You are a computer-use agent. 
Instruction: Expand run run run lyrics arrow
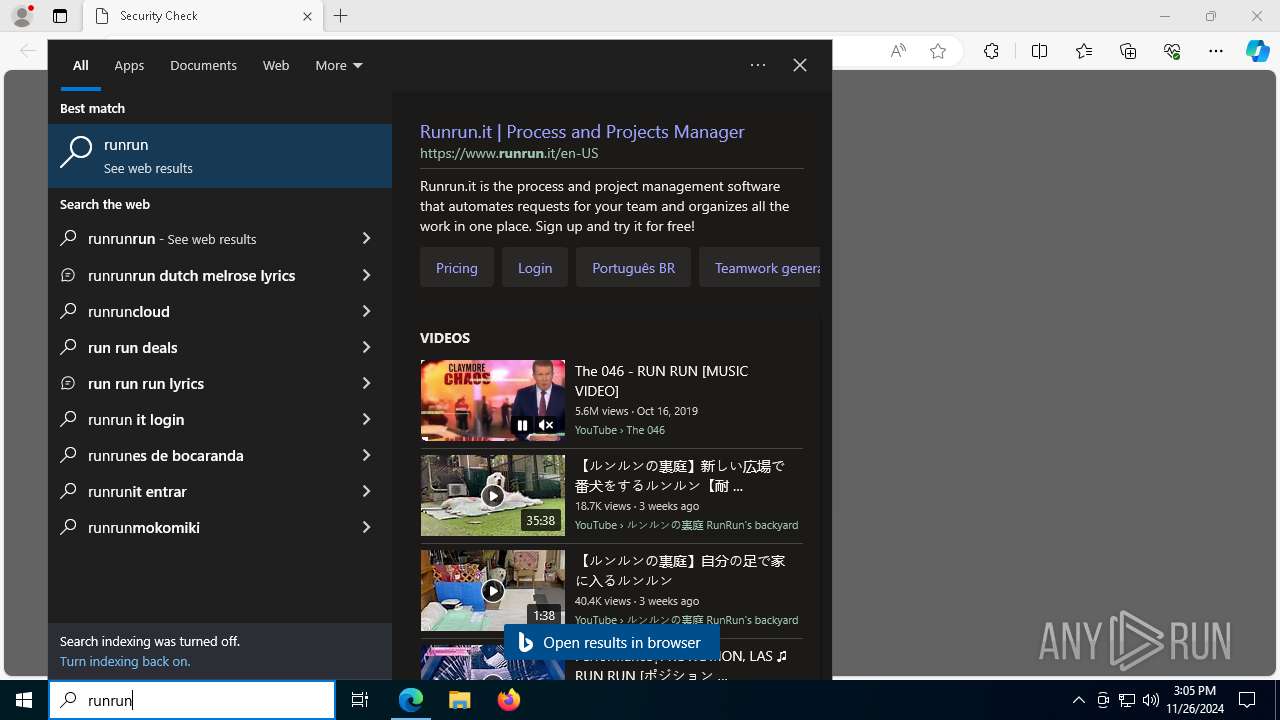click(366, 383)
